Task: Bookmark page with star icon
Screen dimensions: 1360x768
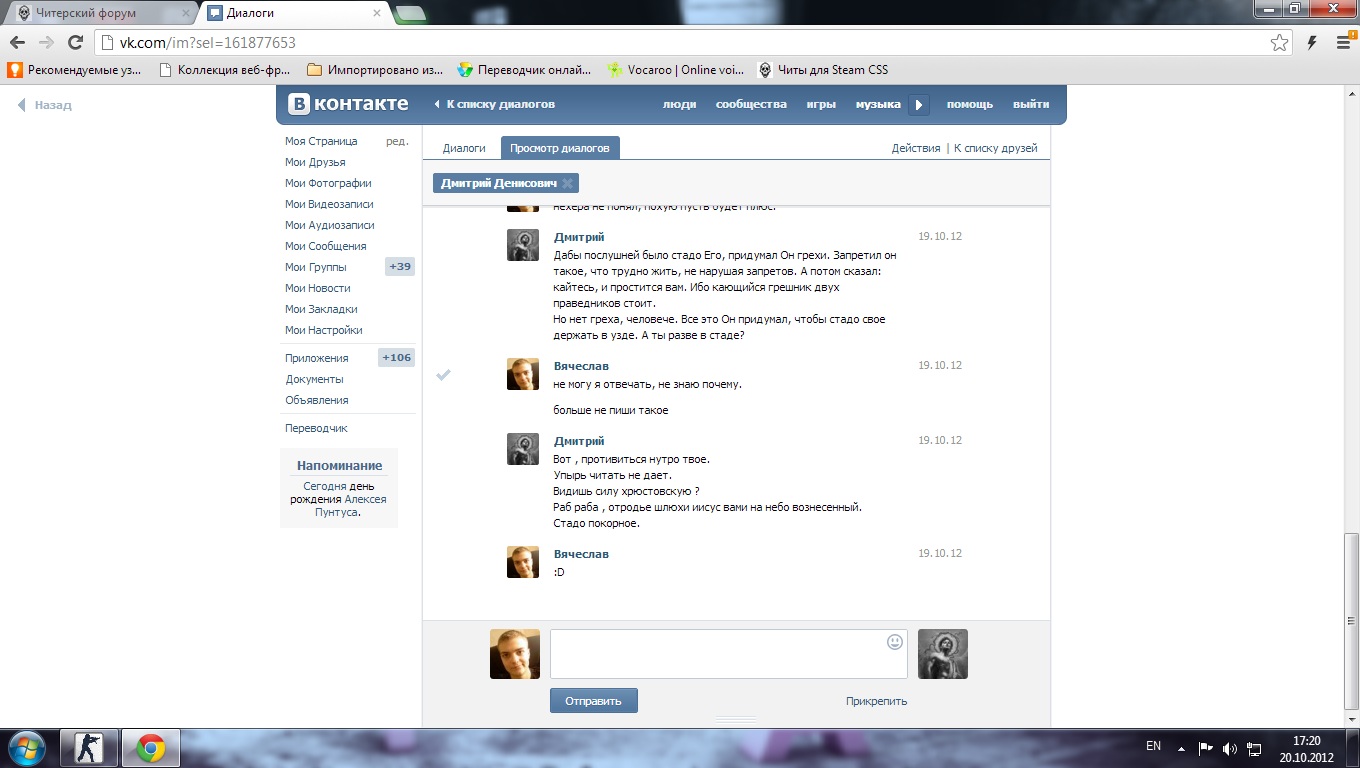Action: pos(1279,43)
